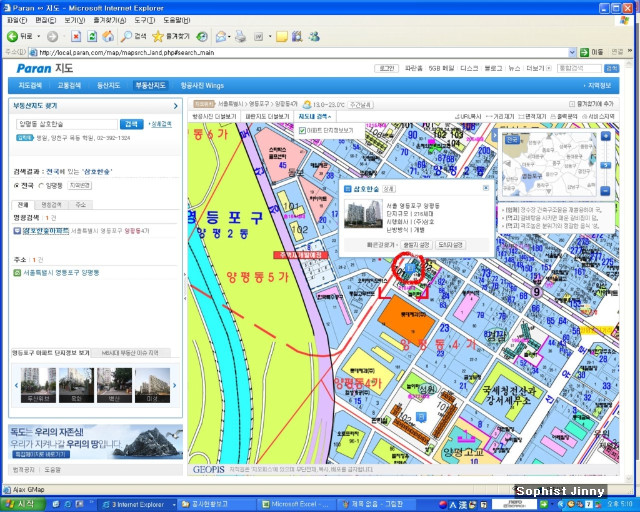640x512 pixels.
Task: Expand the 지도내 검색 dropdown
Action: (315, 117)
